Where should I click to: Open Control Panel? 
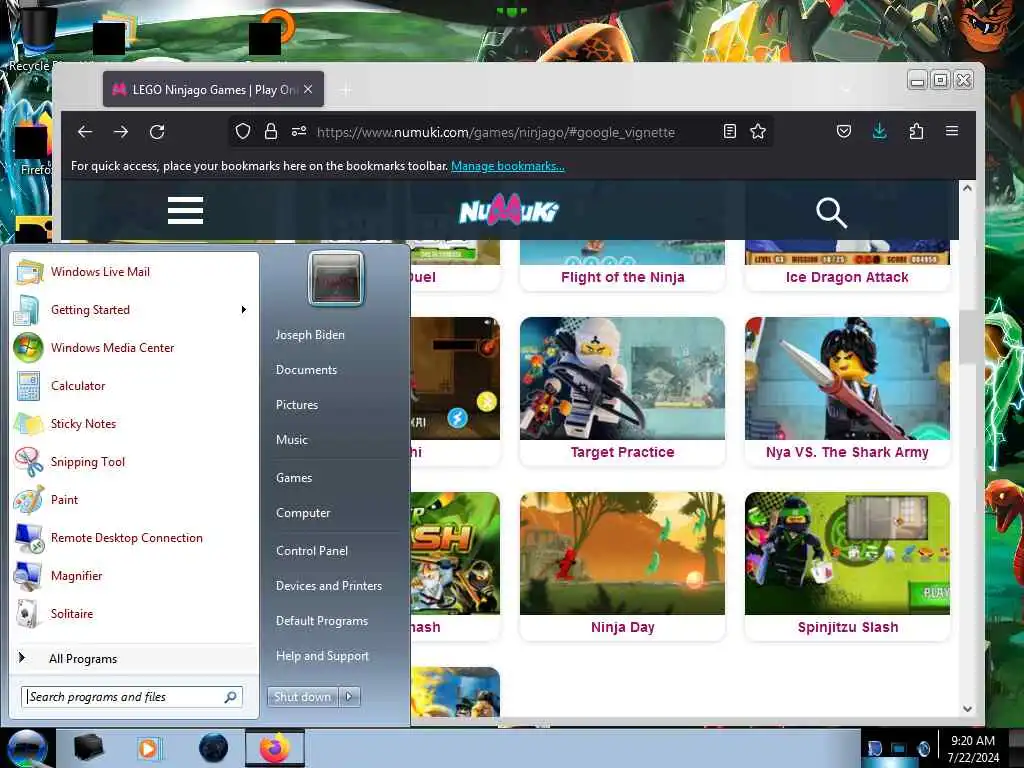[312, 551]
